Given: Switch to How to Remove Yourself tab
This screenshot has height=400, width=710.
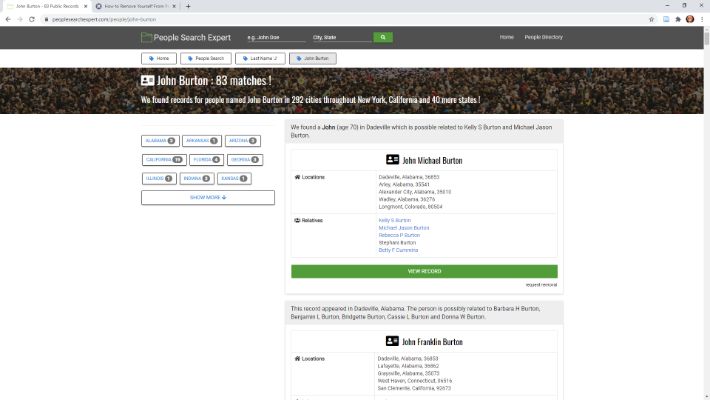Looking at the screenshot, I should 136,6.
